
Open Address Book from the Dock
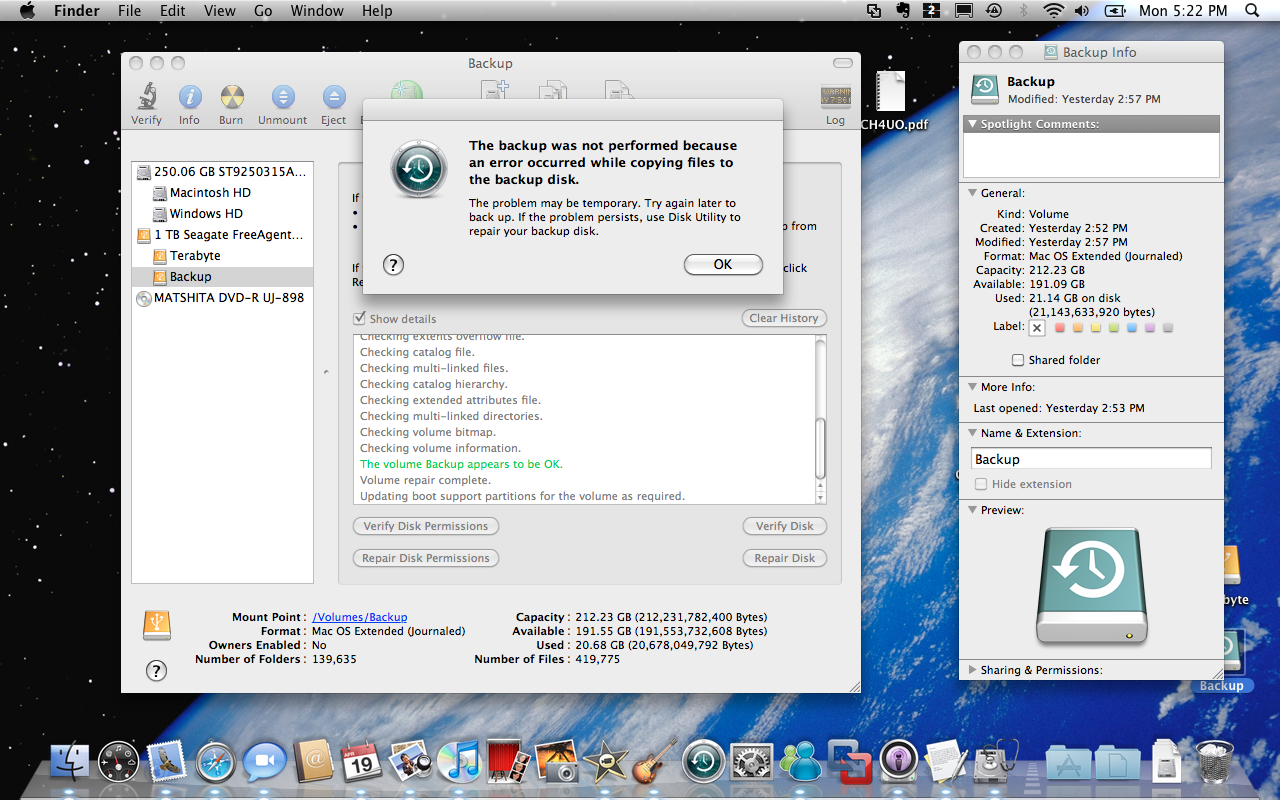tap(313, 762)
